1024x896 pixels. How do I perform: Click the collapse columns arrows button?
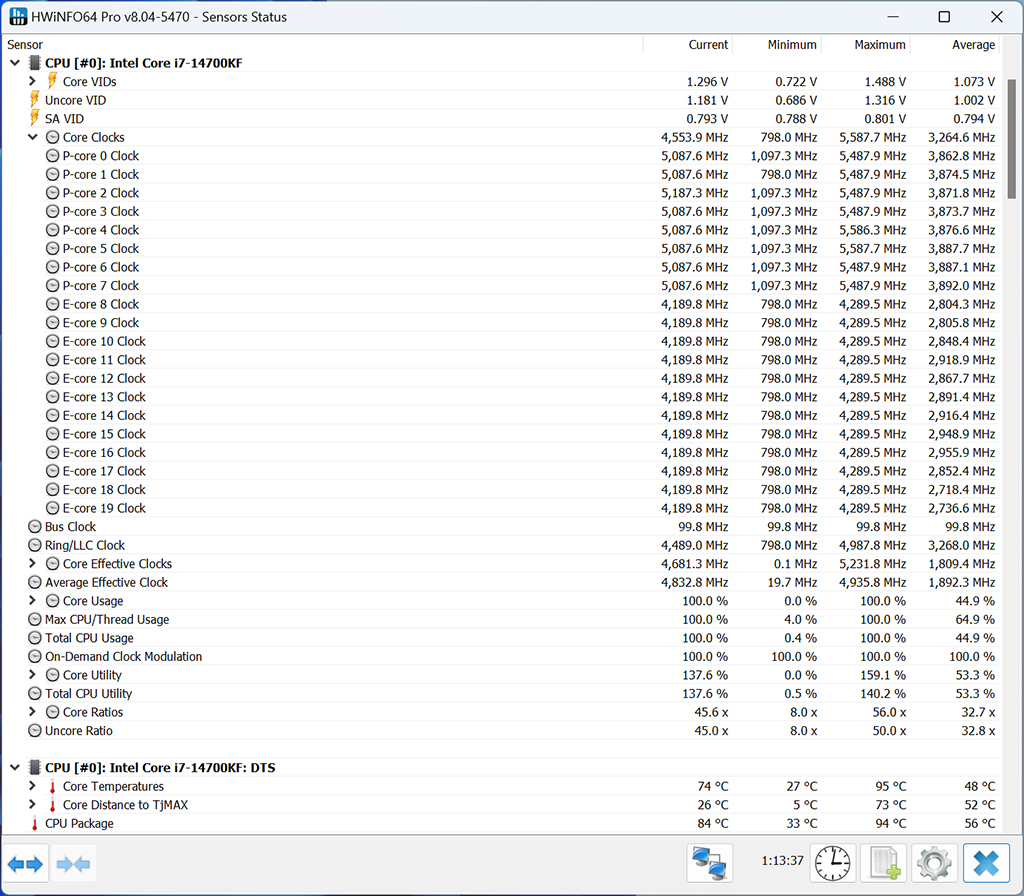[x=73, y=864]
